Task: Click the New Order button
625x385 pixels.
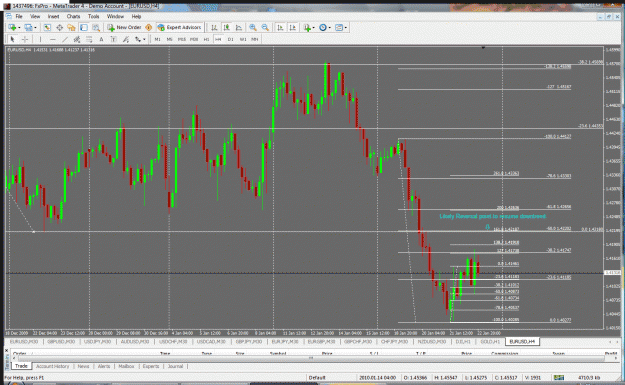Action: 124,28
